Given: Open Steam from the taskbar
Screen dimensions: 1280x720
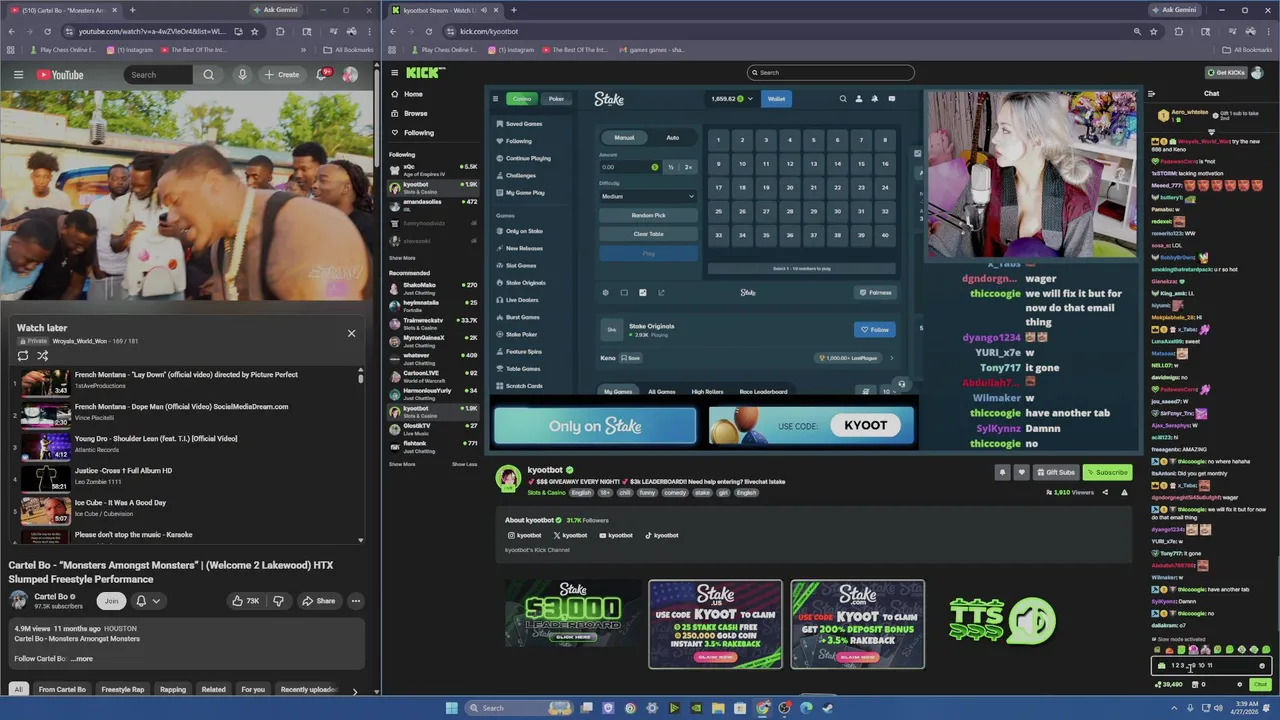Looking at the screenshot, I should click(828, 708).
